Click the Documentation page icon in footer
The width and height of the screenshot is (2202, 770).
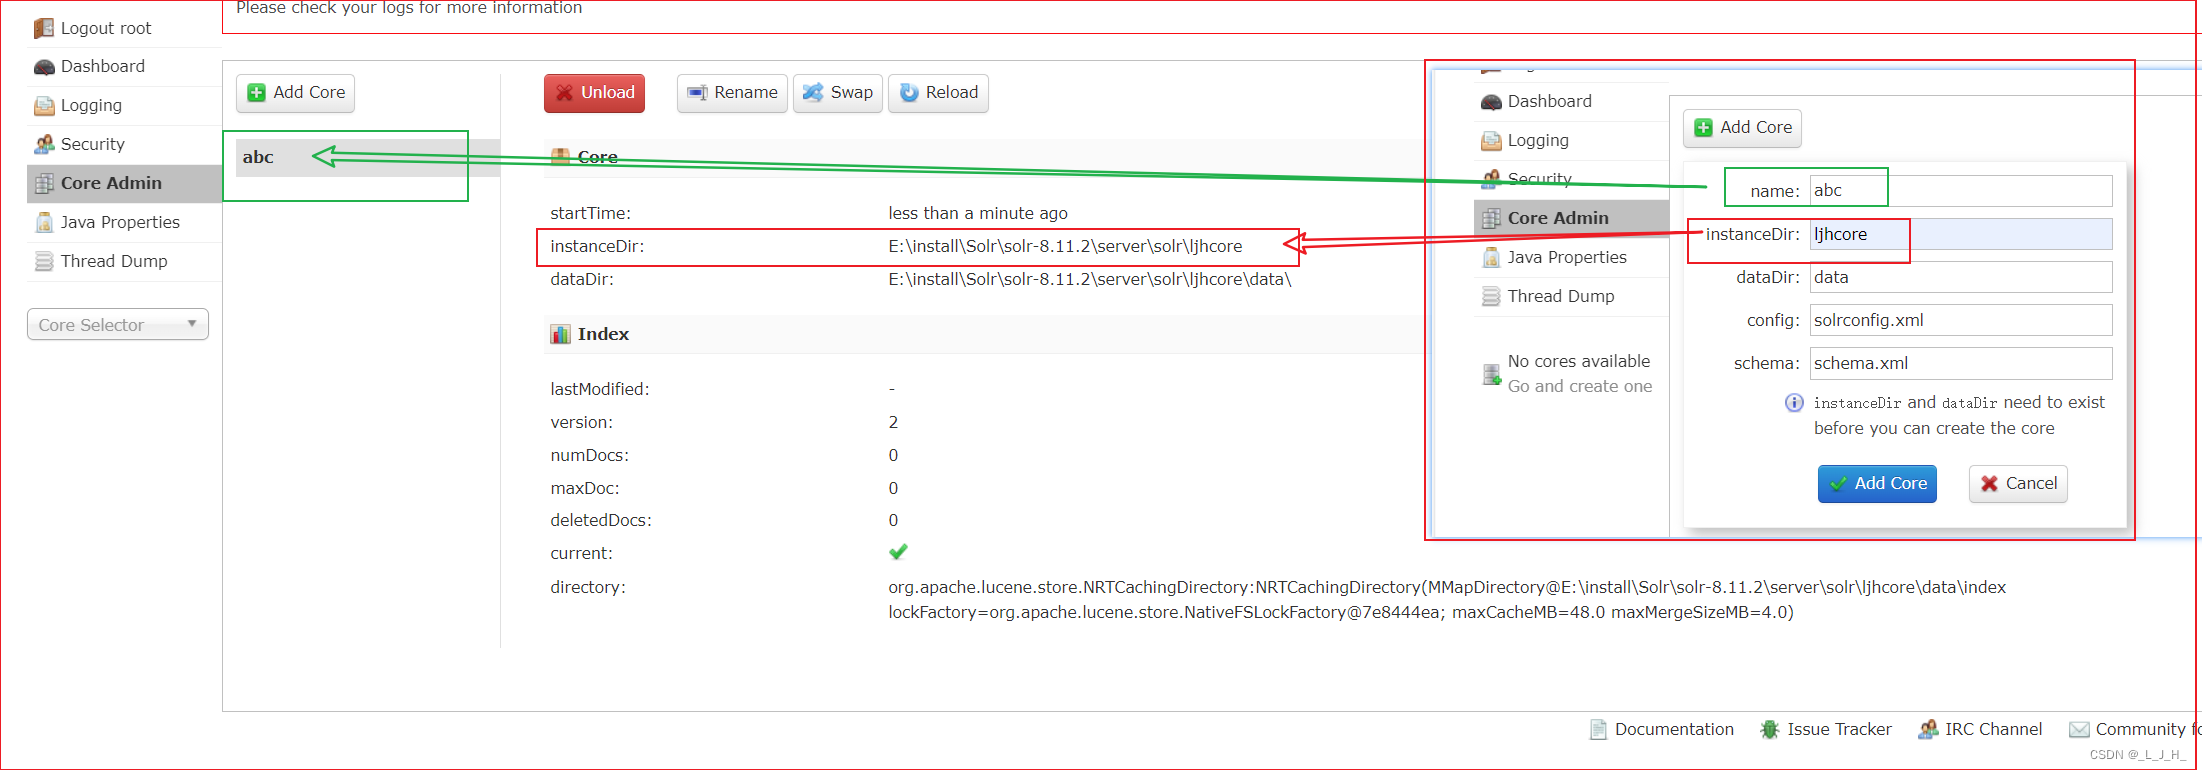(x=1598, y=730)
